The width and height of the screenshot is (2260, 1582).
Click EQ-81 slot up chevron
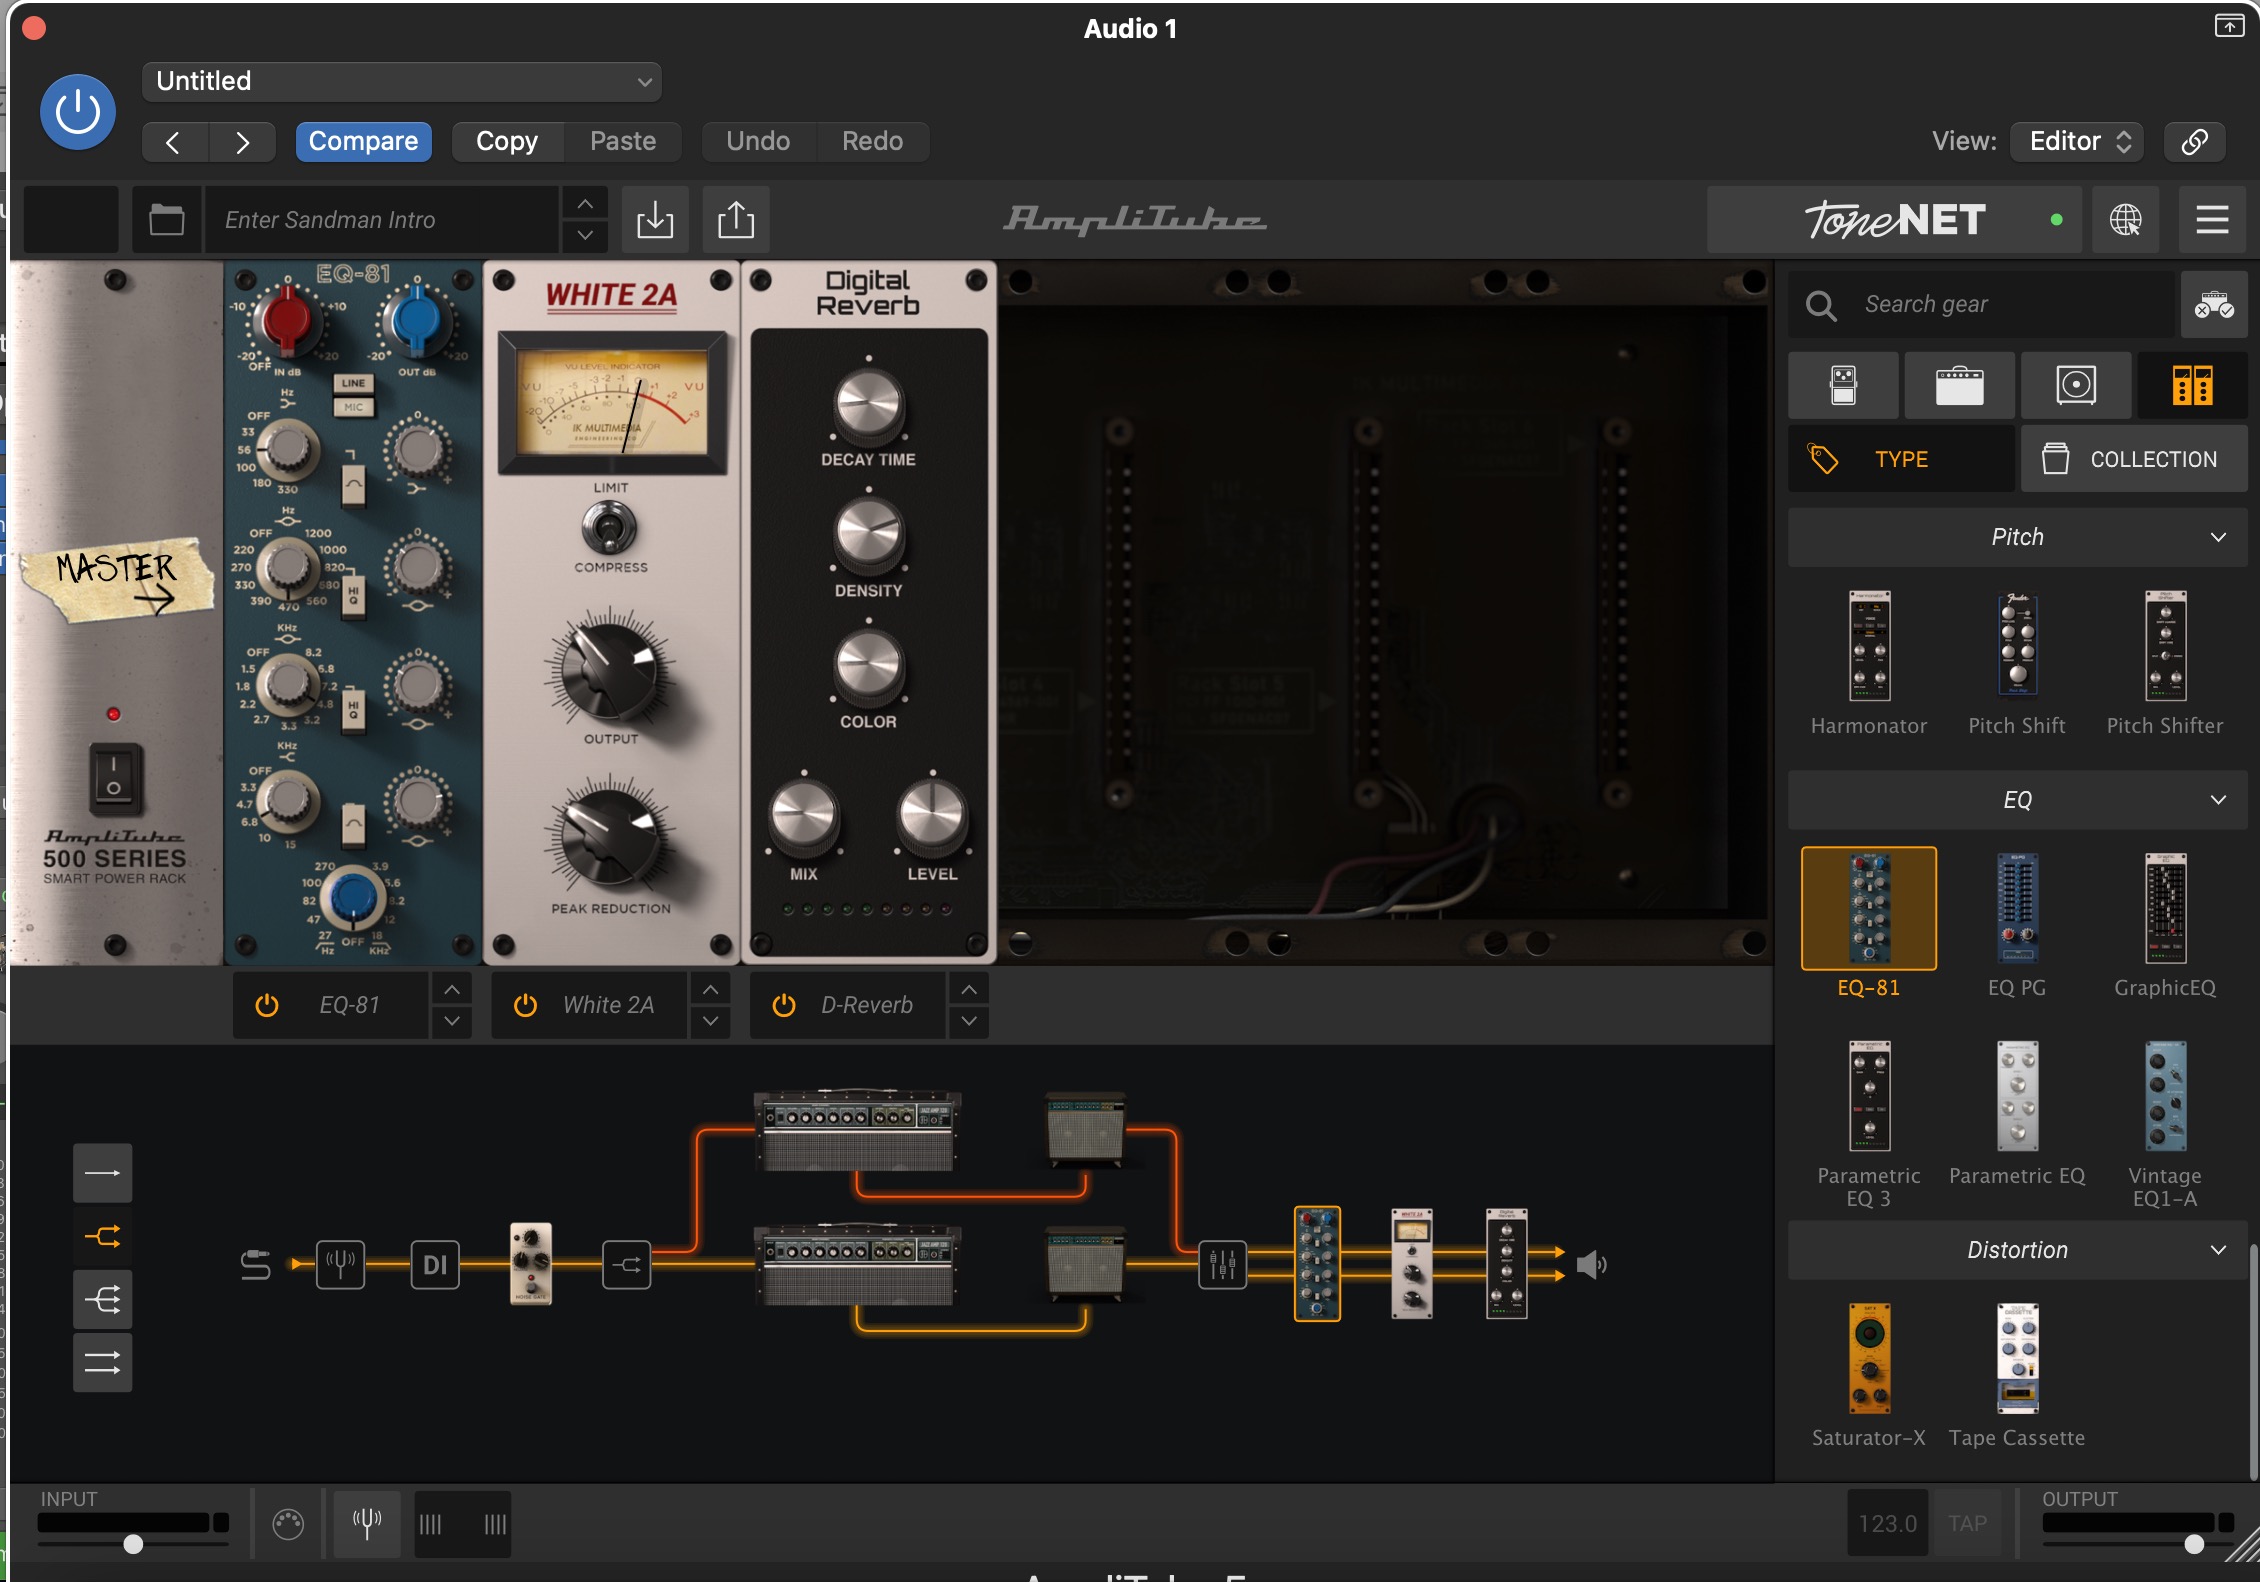pyautogui.click(x=452, y=990)
